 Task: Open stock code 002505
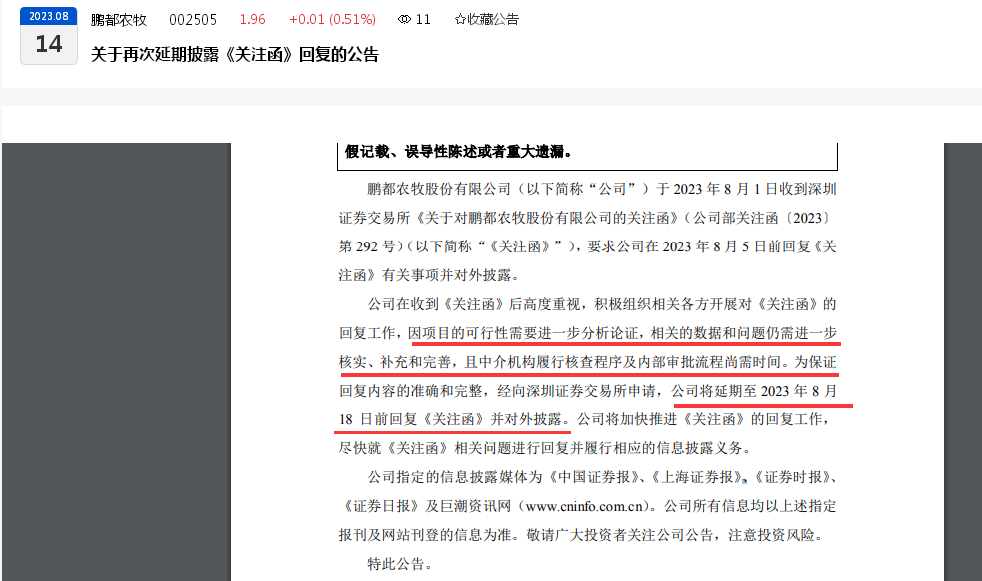[x=193, y=19]
